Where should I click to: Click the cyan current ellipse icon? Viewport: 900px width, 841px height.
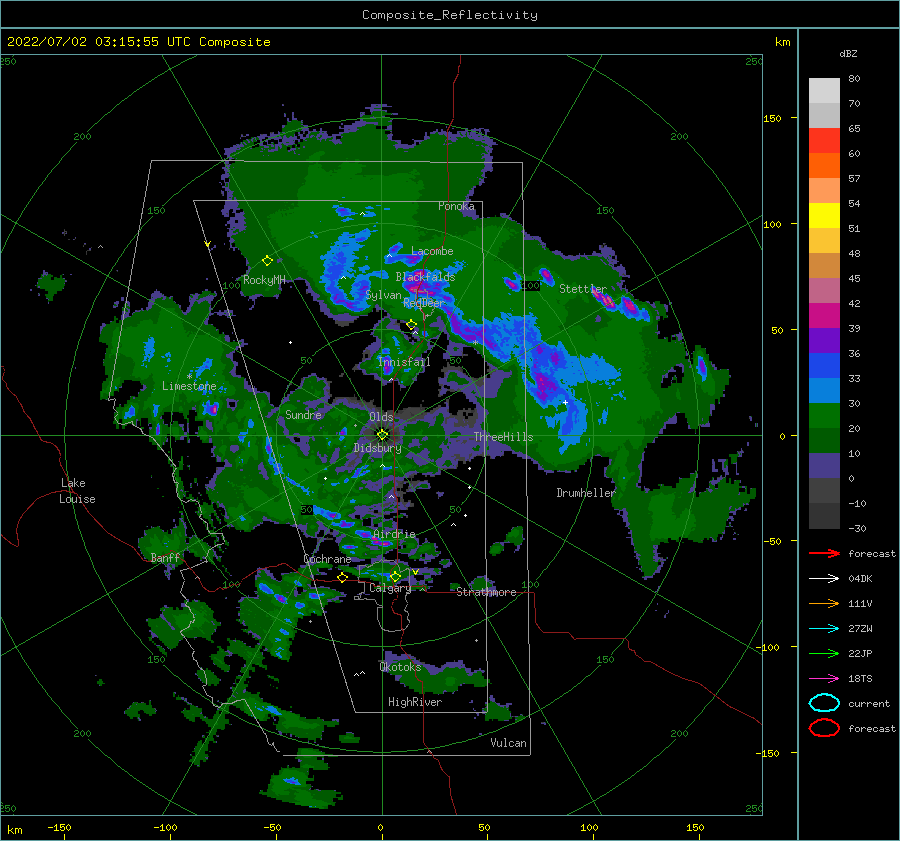pos(824,703)
